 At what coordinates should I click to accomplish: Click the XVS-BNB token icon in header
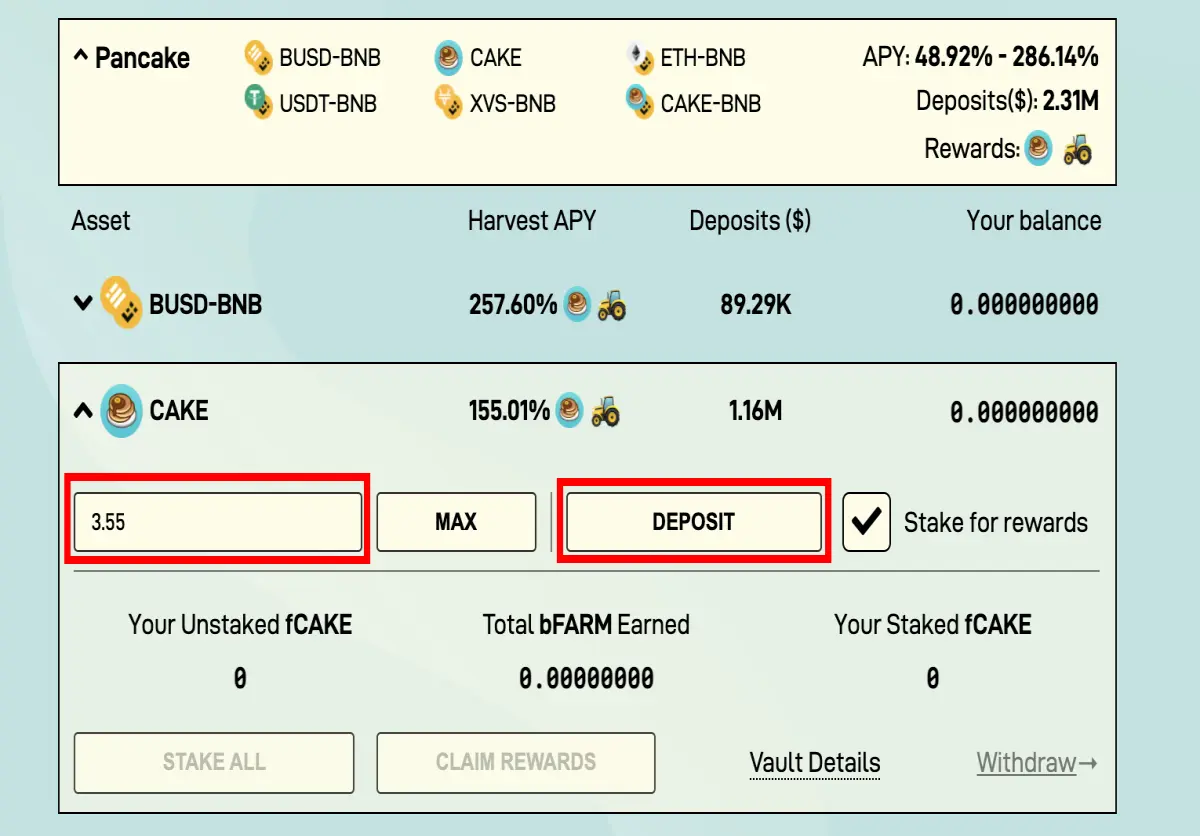point(449,102)
